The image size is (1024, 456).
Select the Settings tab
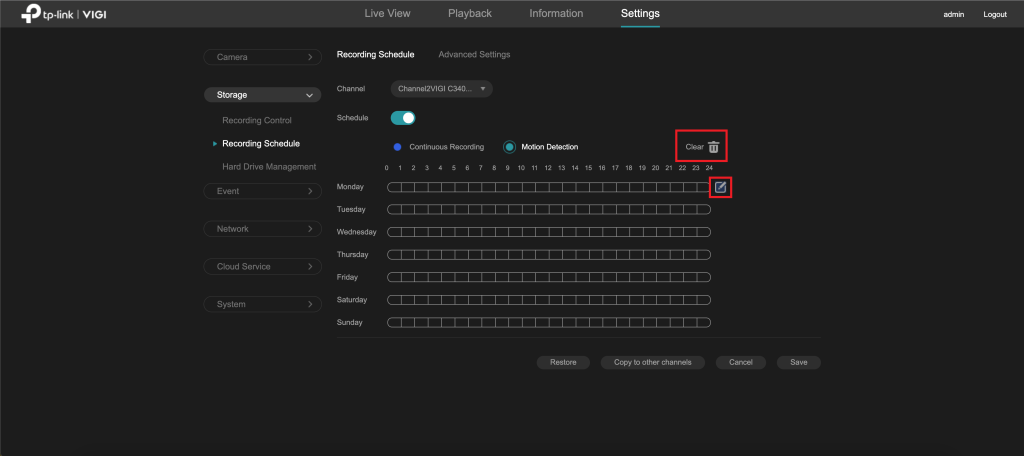coord(640,13)
